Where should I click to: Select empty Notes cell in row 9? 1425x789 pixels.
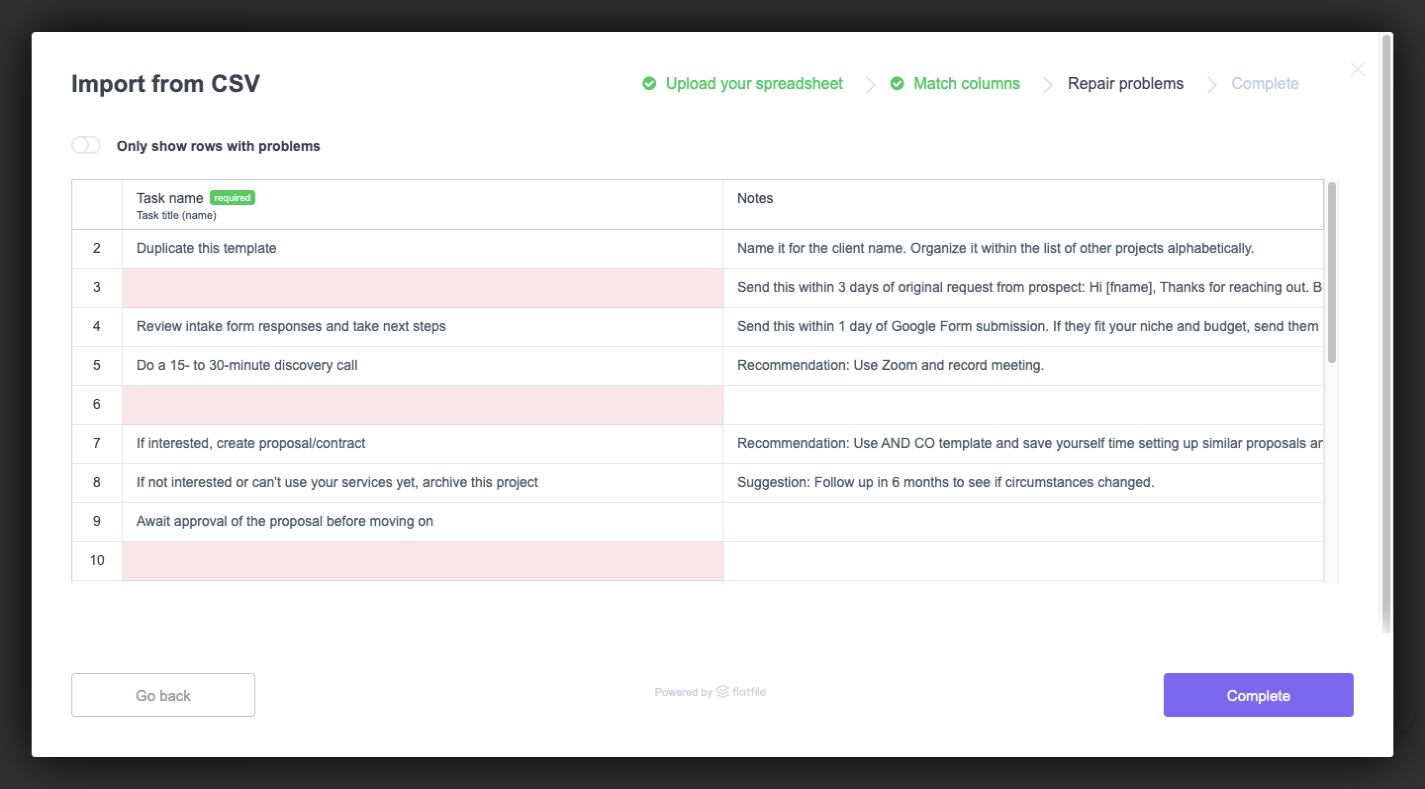coord(1023,522)
